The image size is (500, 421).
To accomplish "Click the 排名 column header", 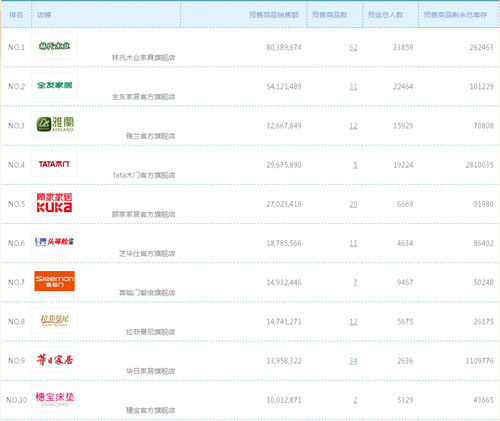I will (x=16, y=15).
